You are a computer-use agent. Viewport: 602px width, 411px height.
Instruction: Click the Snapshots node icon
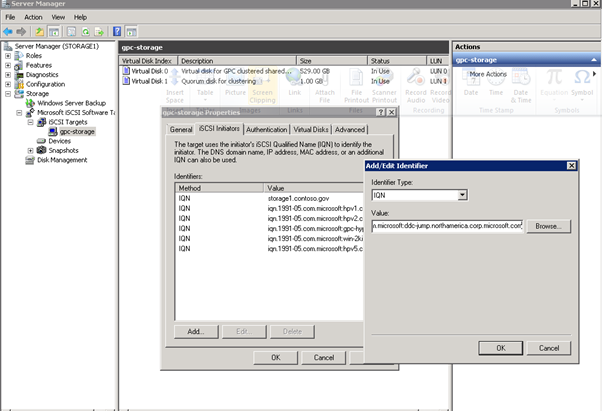(x=41, y=150)
